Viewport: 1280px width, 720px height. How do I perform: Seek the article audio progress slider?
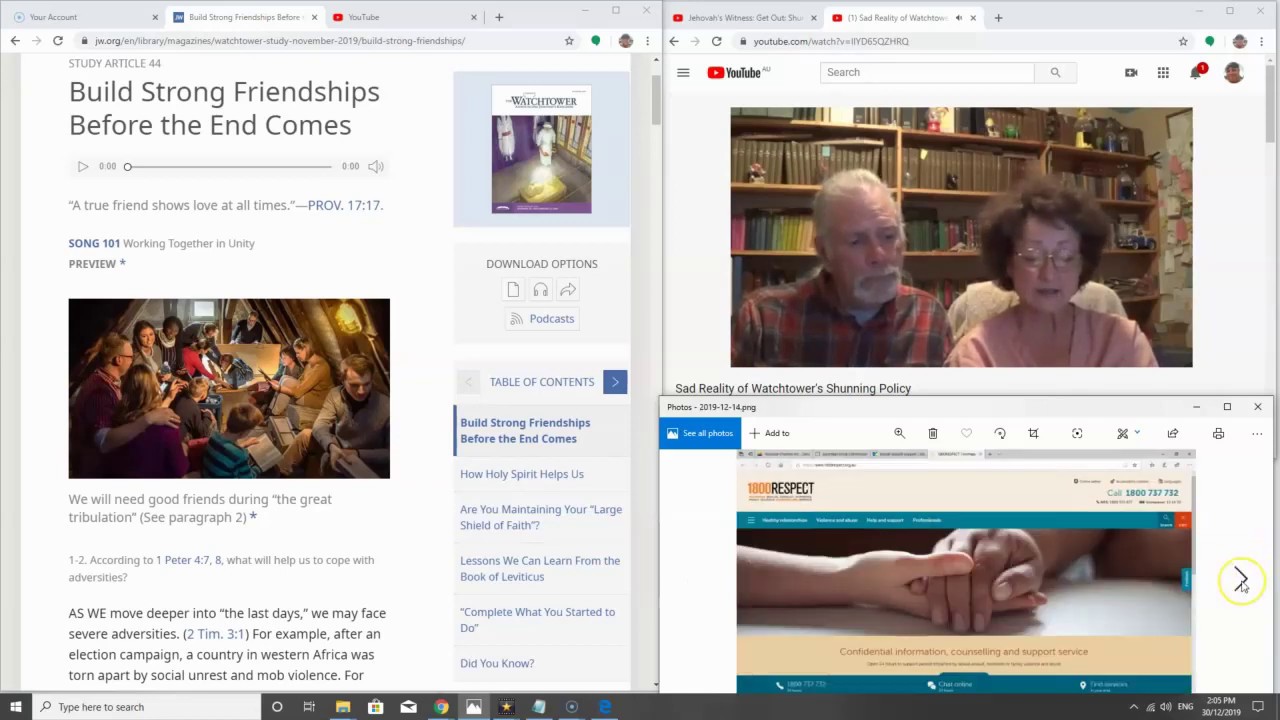[x=229, y=166]
